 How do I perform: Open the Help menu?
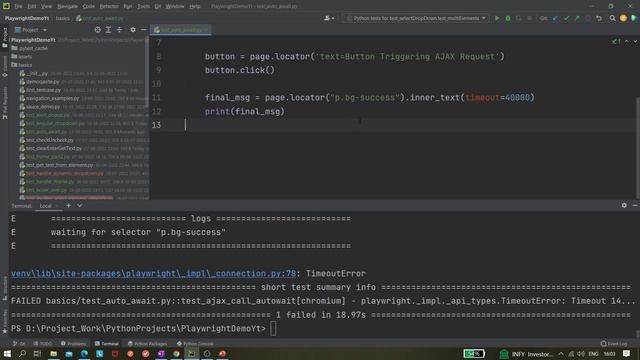(x=195, y=7)
